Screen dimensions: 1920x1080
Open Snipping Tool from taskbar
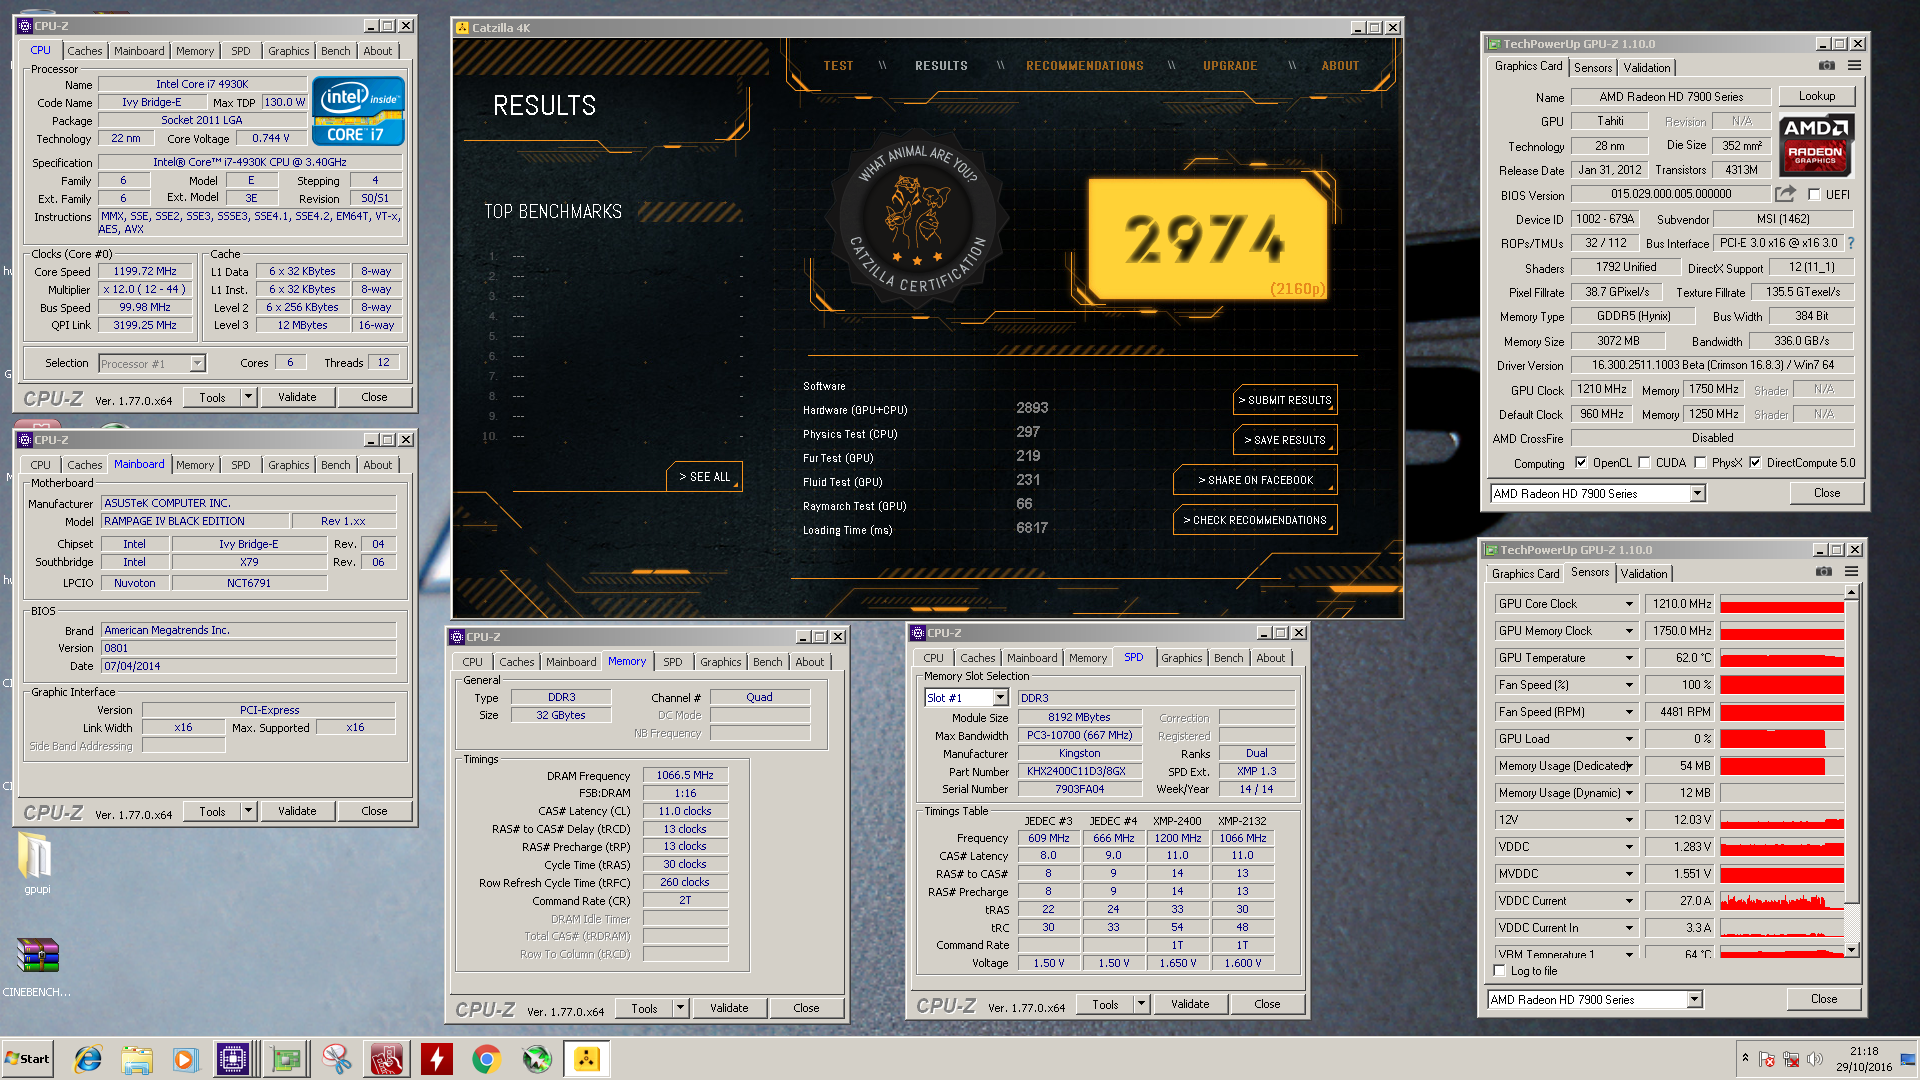pos(337,1059)
